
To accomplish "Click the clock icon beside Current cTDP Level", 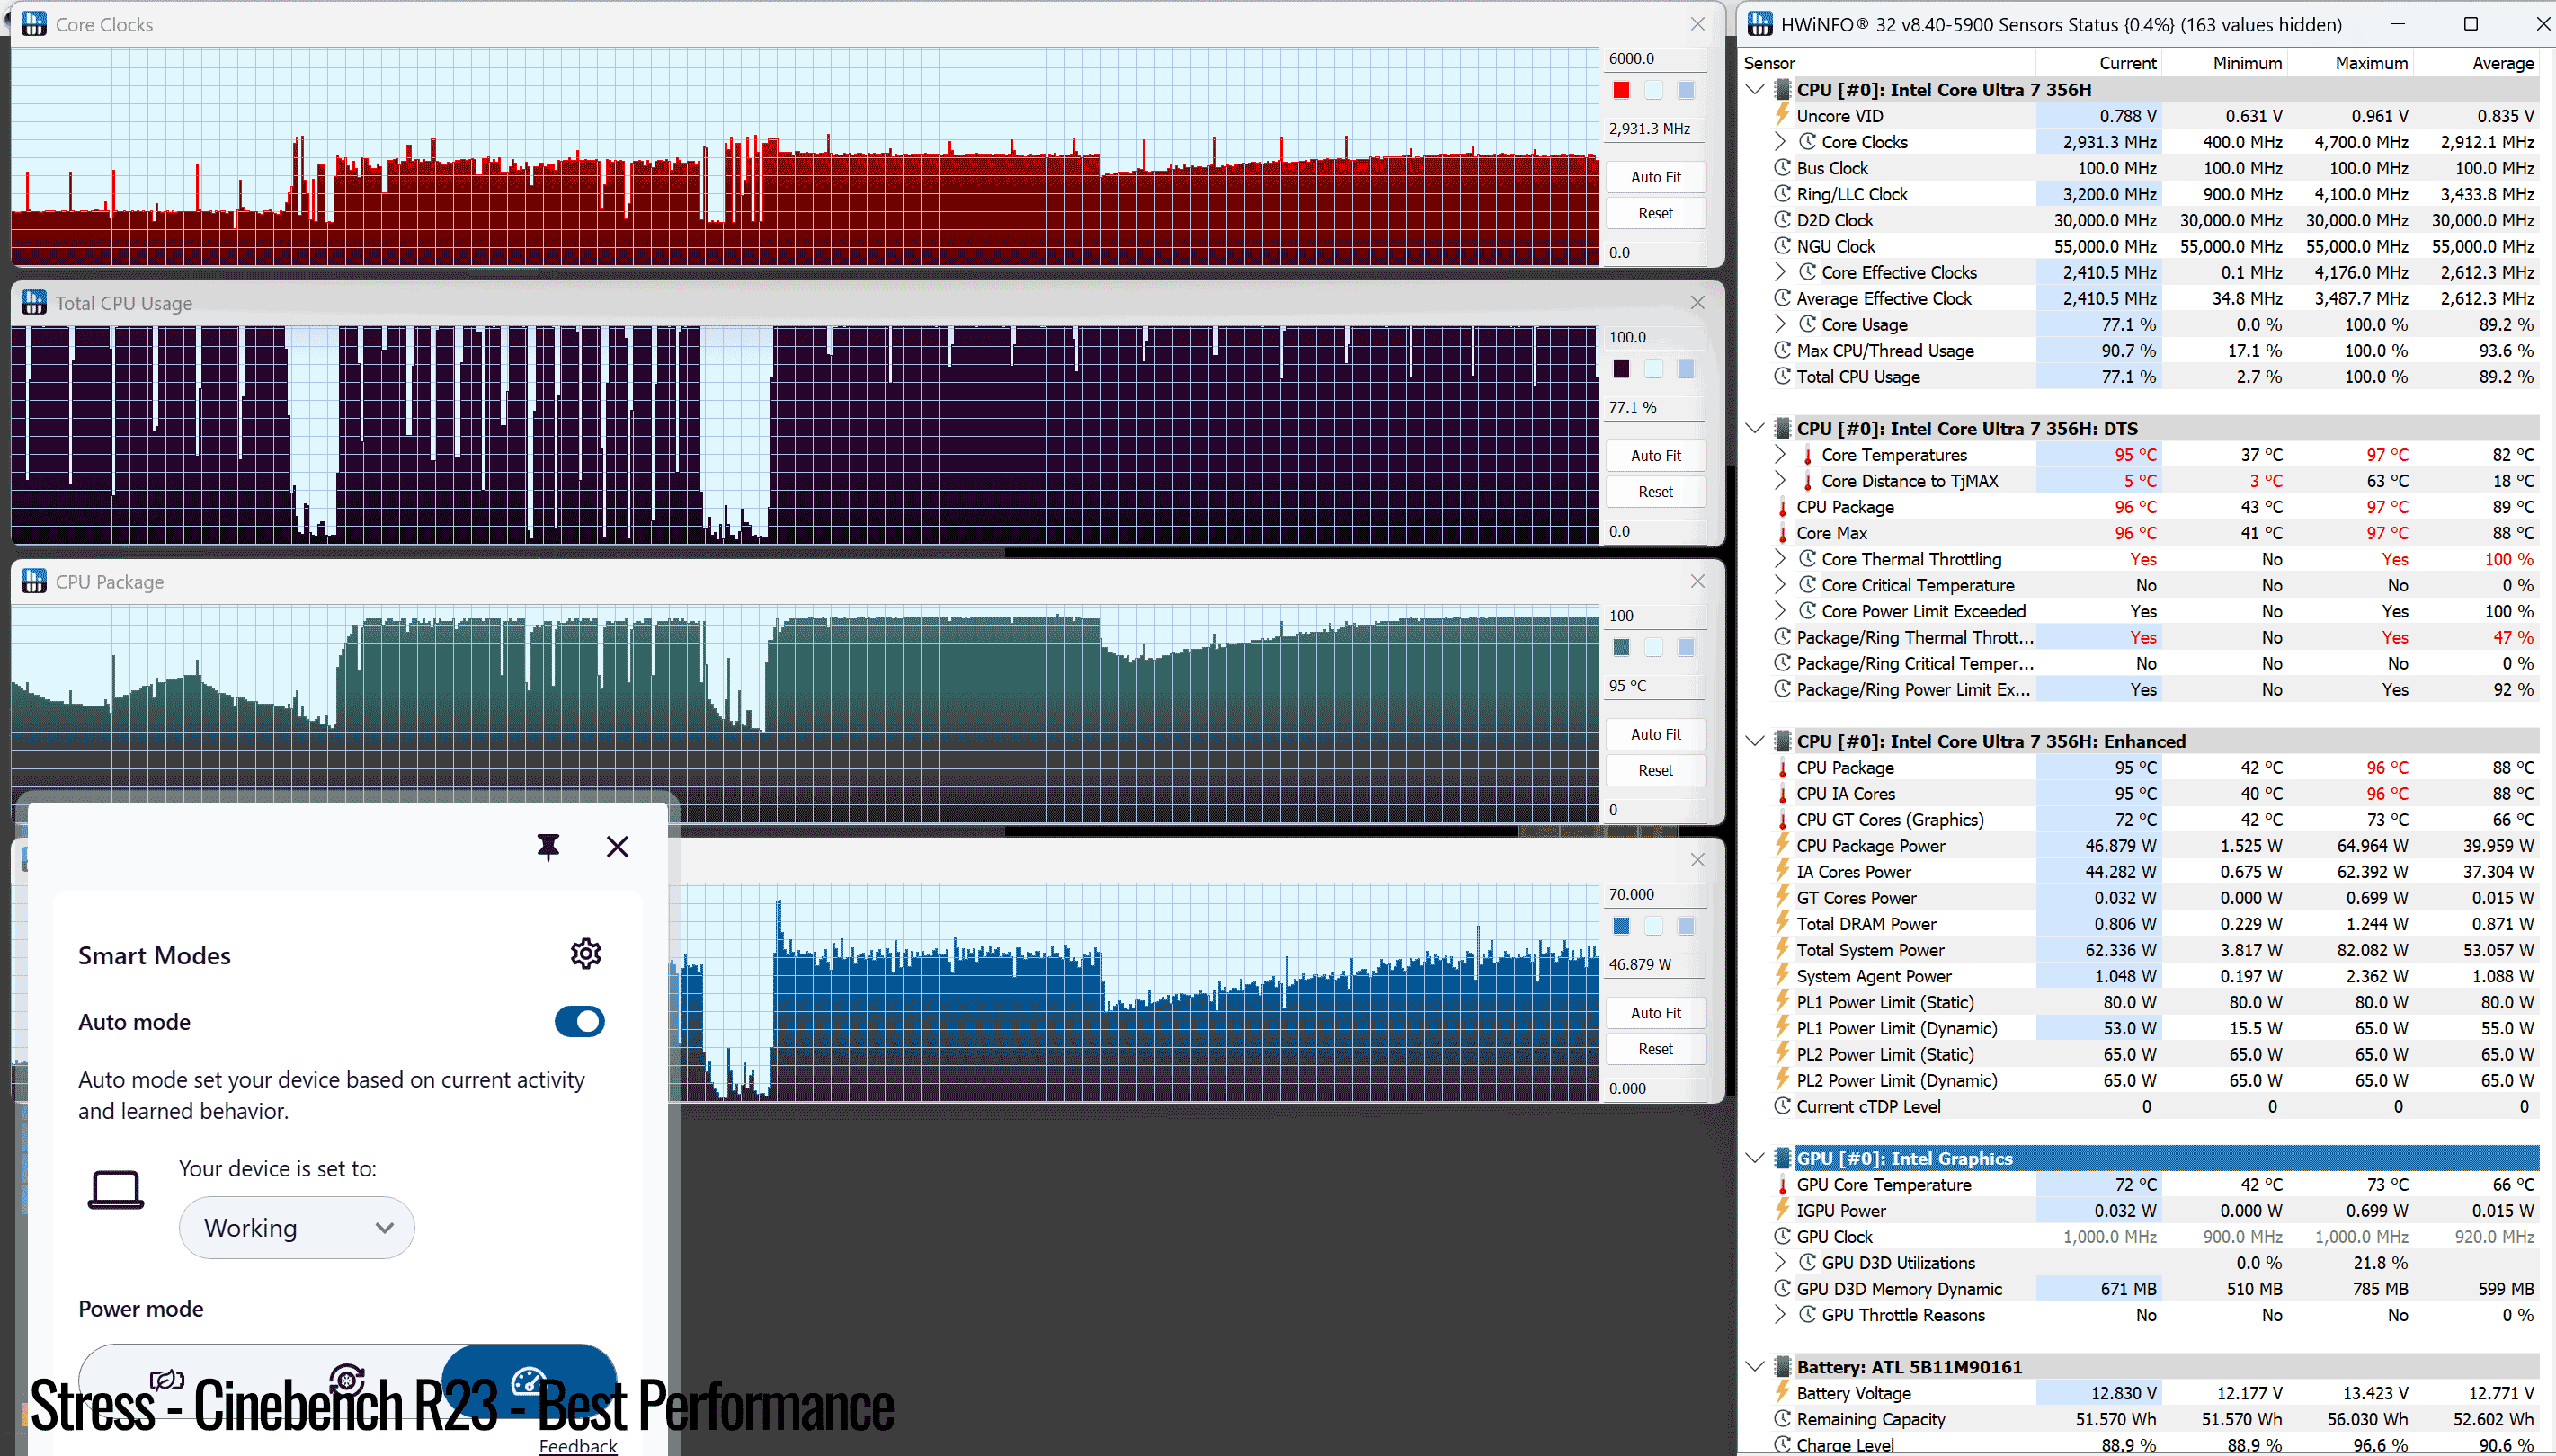I will (x=1782, y=1106).
